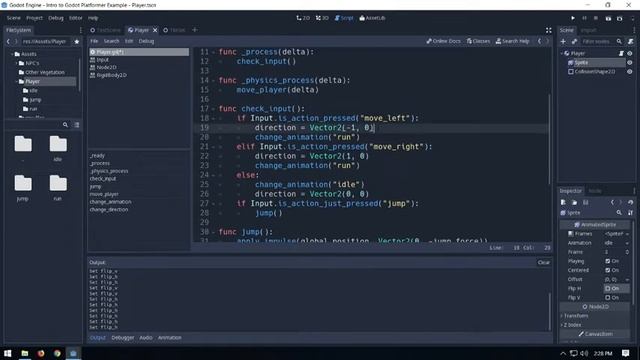640x360 pixels.
Task: Add a new scene tab
Action: tap(195, 30)
